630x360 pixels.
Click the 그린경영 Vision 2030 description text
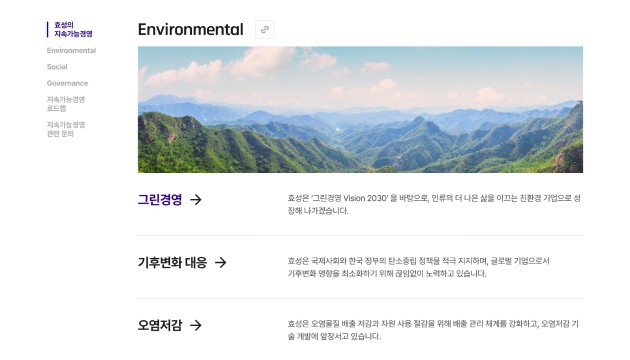click(434, 204)
